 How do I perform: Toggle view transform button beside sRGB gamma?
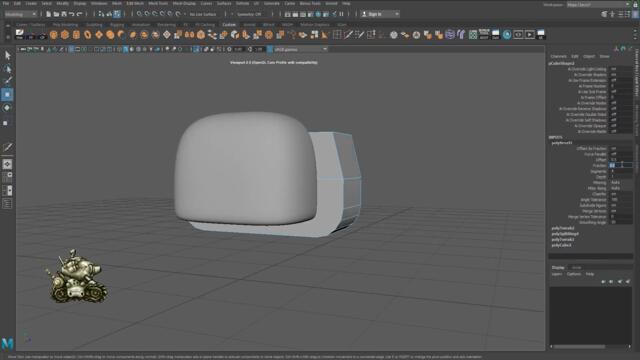[x=270, y=49]
